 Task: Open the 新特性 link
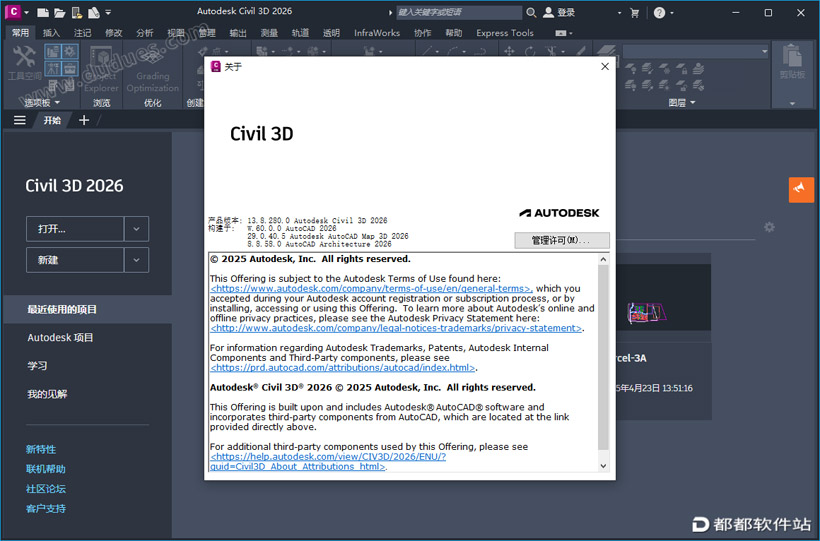(41, 449)
